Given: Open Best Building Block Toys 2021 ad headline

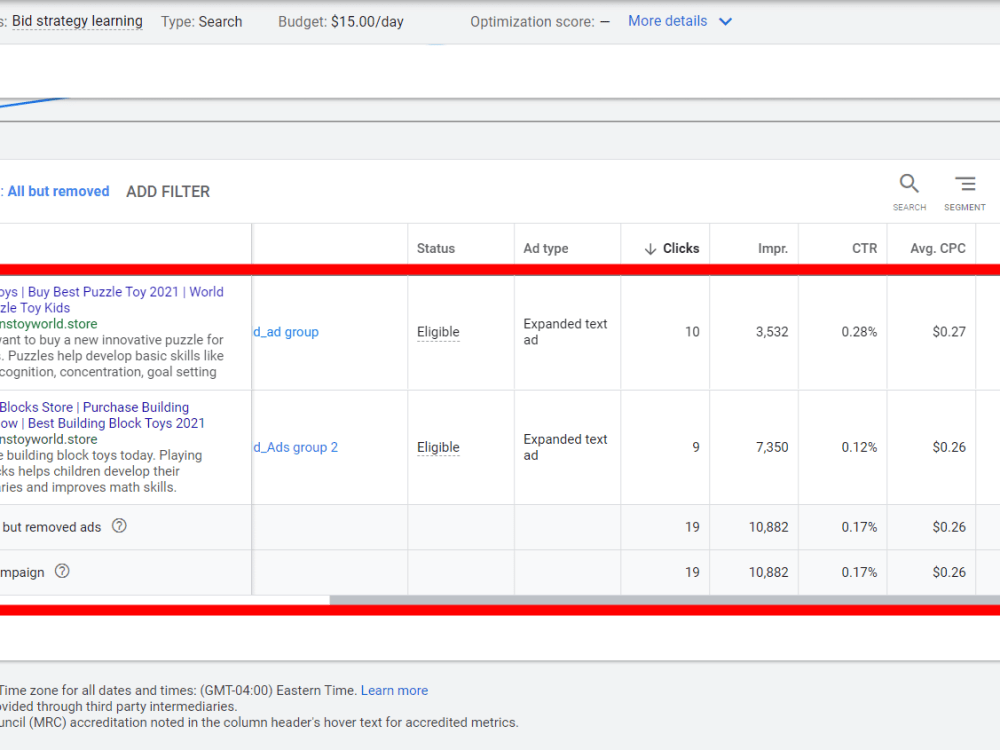Looking at the screenshot, I should coord(116,423).
